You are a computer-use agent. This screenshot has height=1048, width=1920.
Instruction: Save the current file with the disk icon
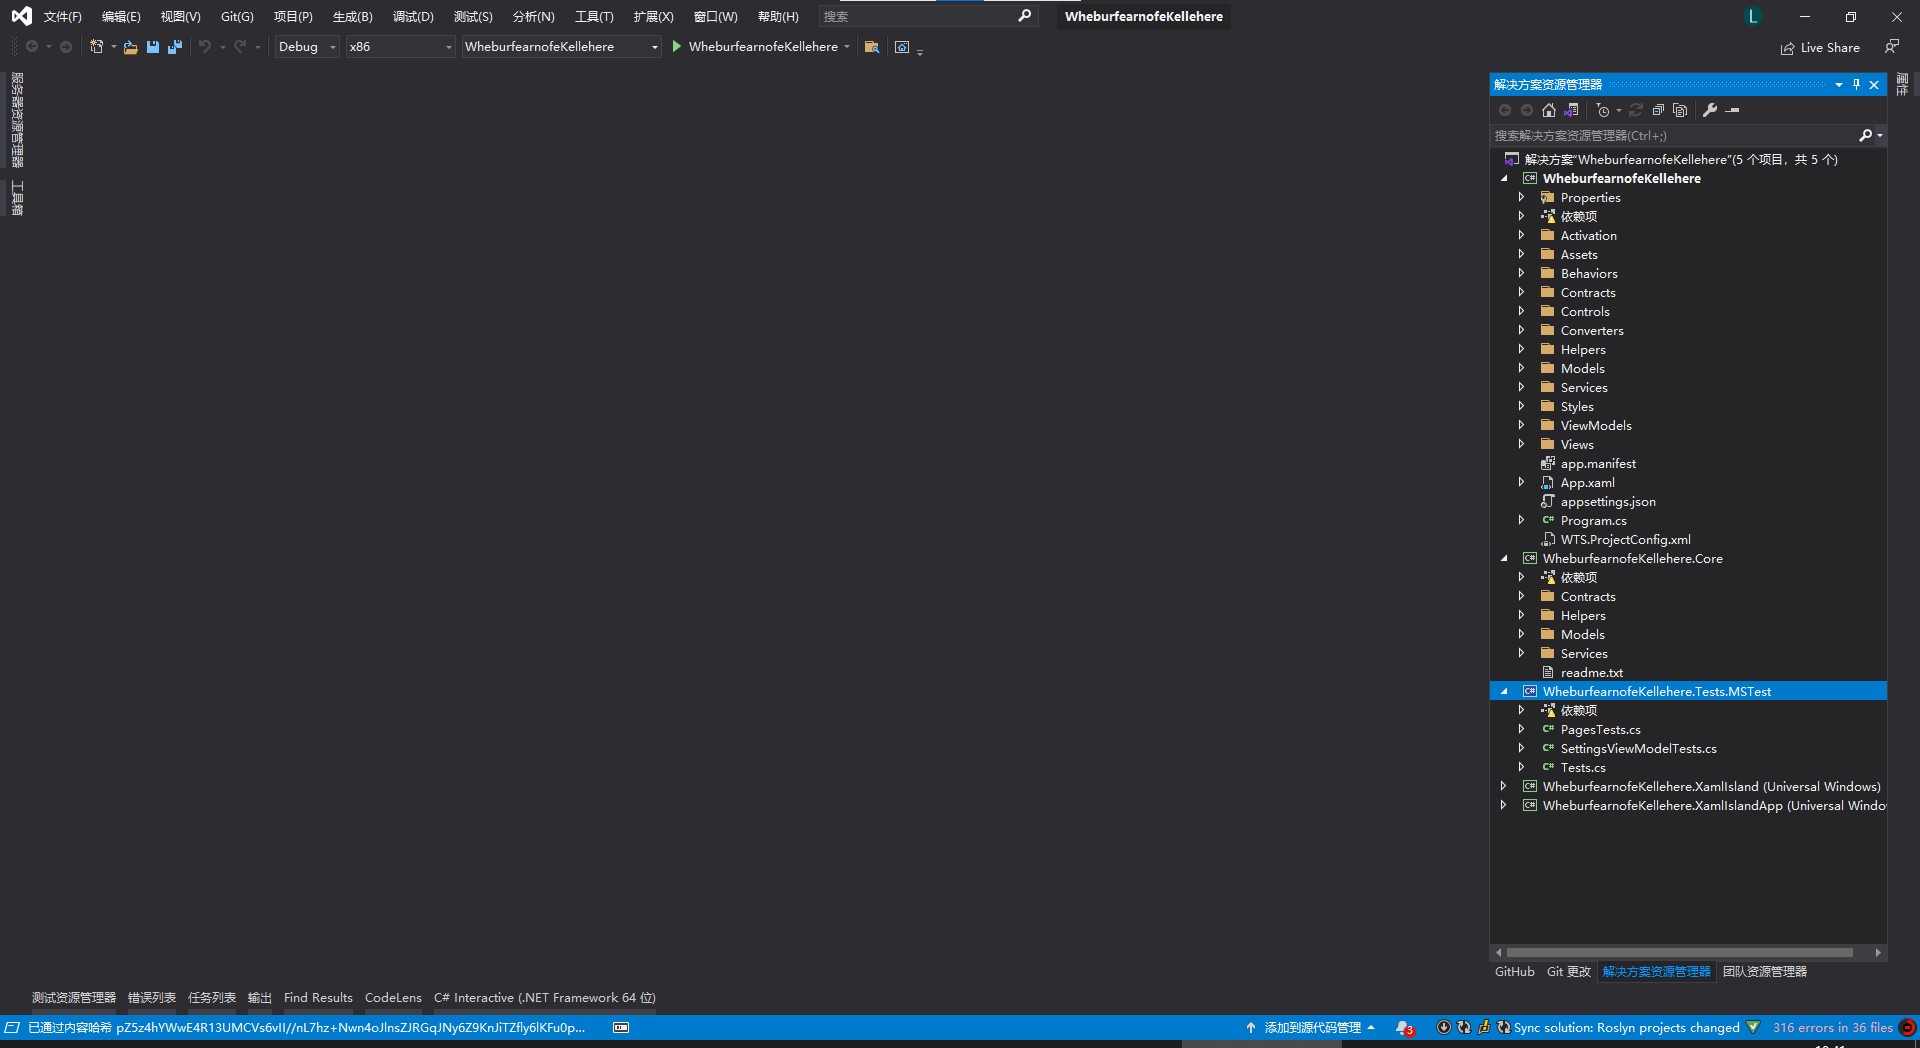tap(153, 47)
